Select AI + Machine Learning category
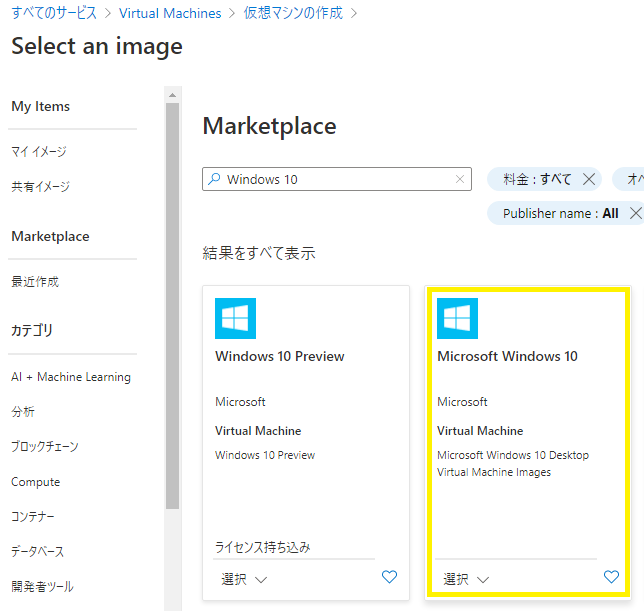Image resolution: width=644 pixels, height=611 pixels. tap(71, 377)
